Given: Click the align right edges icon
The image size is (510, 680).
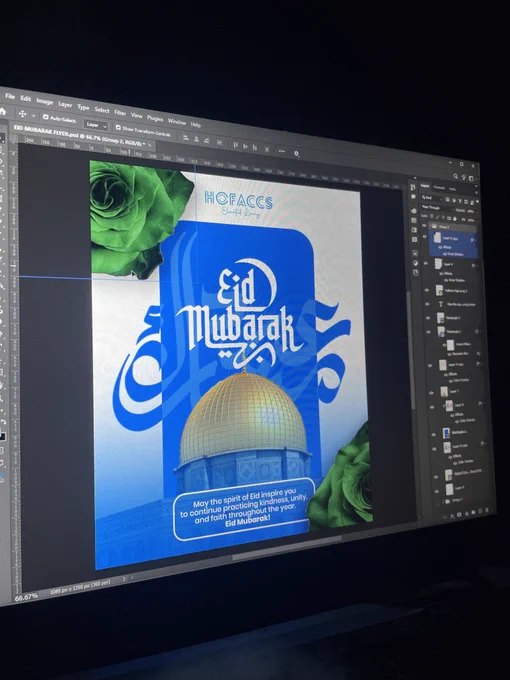Looking at the screenshot, I should pos(207,140).
